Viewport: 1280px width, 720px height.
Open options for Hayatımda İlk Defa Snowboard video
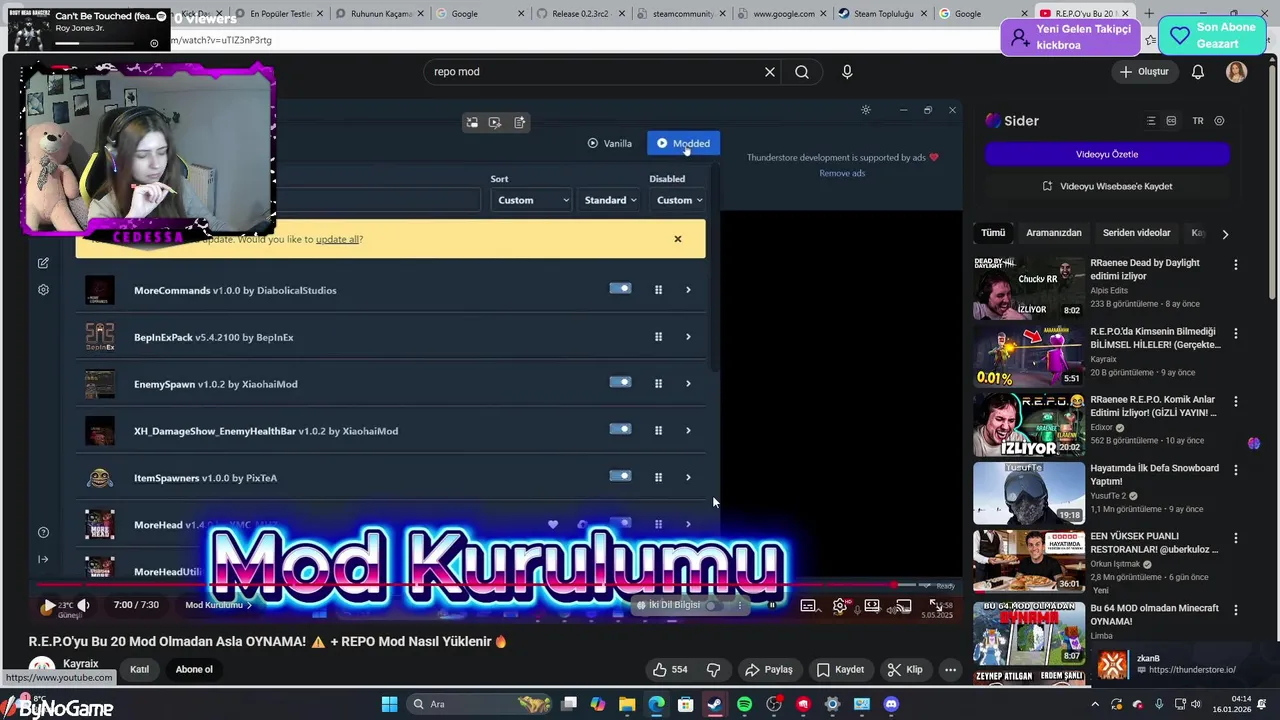pyautogui.click(x=1236, y=469)
